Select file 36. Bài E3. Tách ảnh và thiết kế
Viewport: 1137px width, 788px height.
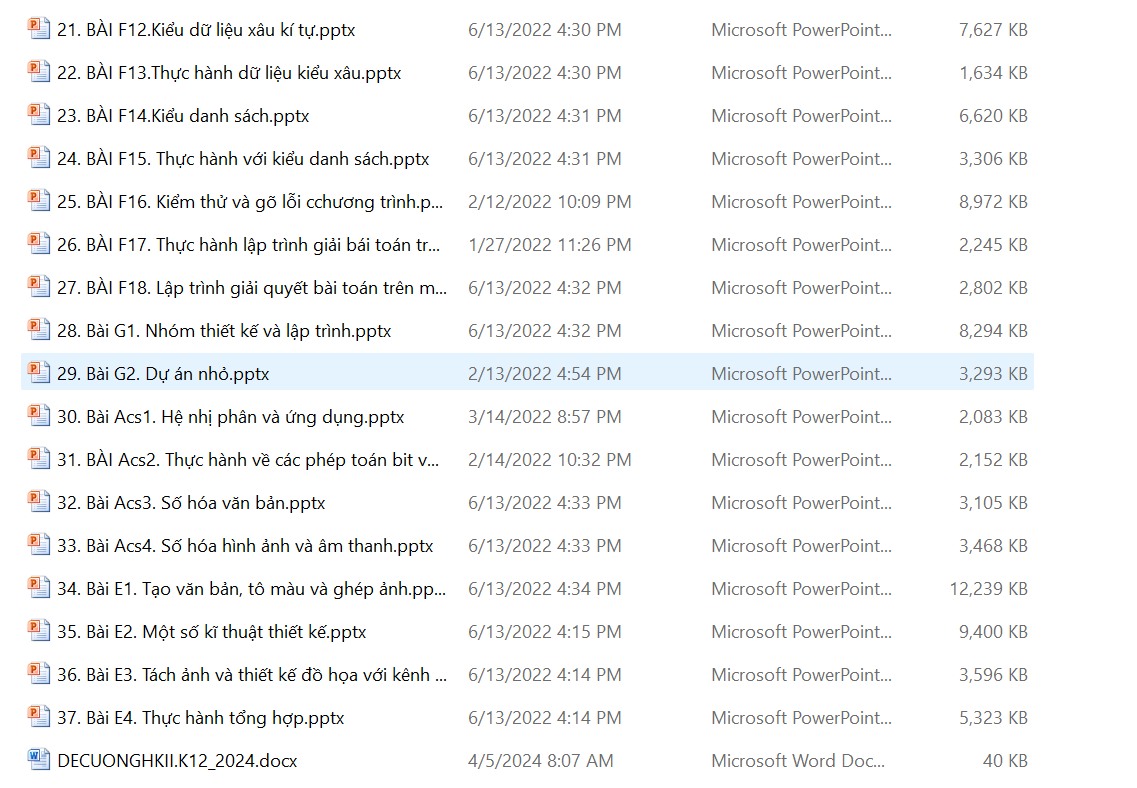252,675
